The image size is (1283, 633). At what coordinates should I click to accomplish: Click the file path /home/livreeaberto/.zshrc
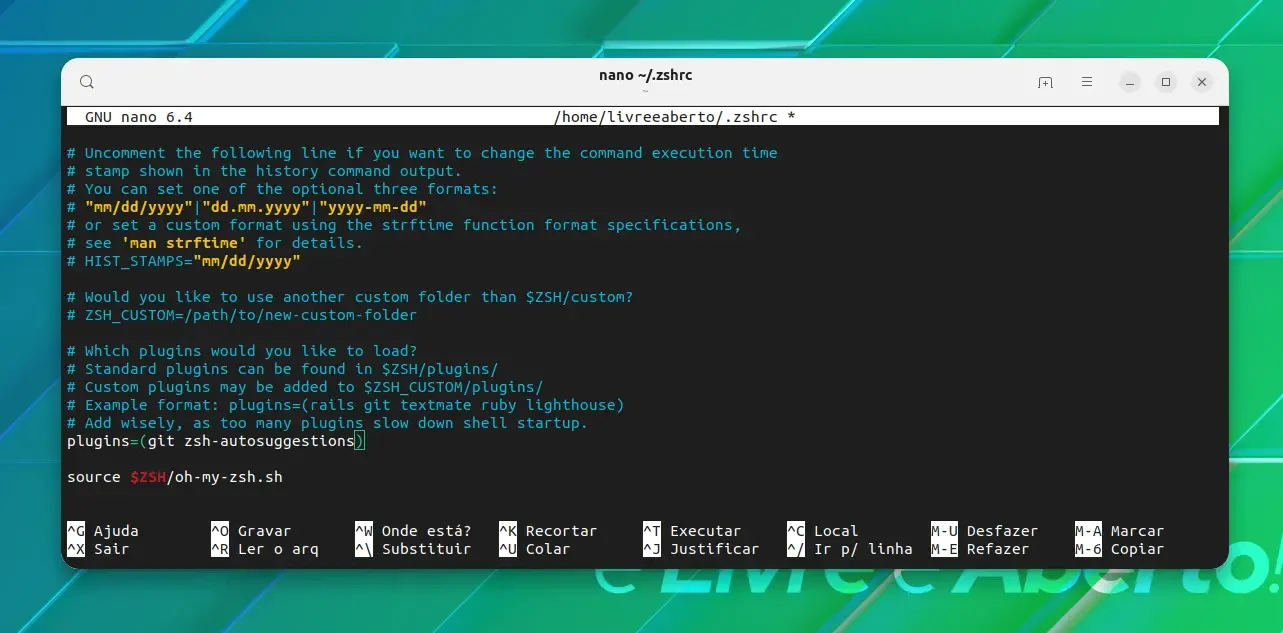point(665,117)
